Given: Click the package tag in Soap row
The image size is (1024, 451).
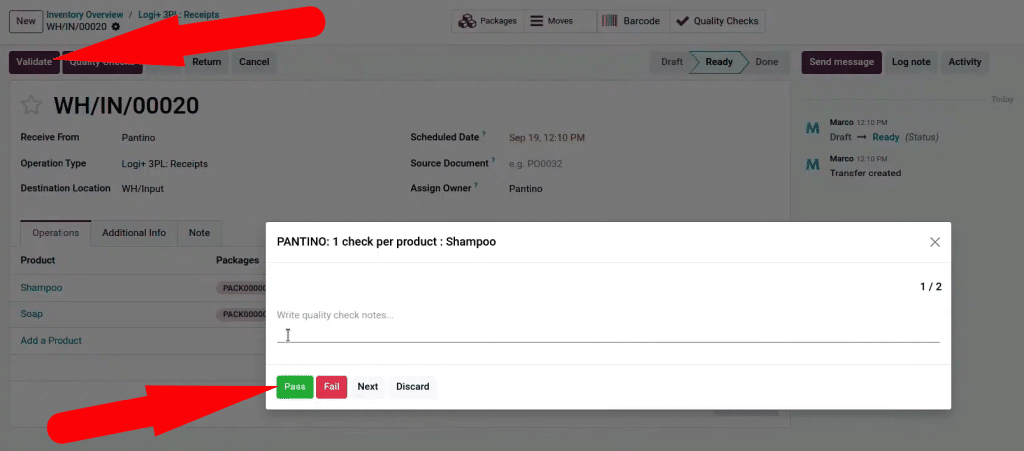Looking at the screenshot, I should point(242,314).
